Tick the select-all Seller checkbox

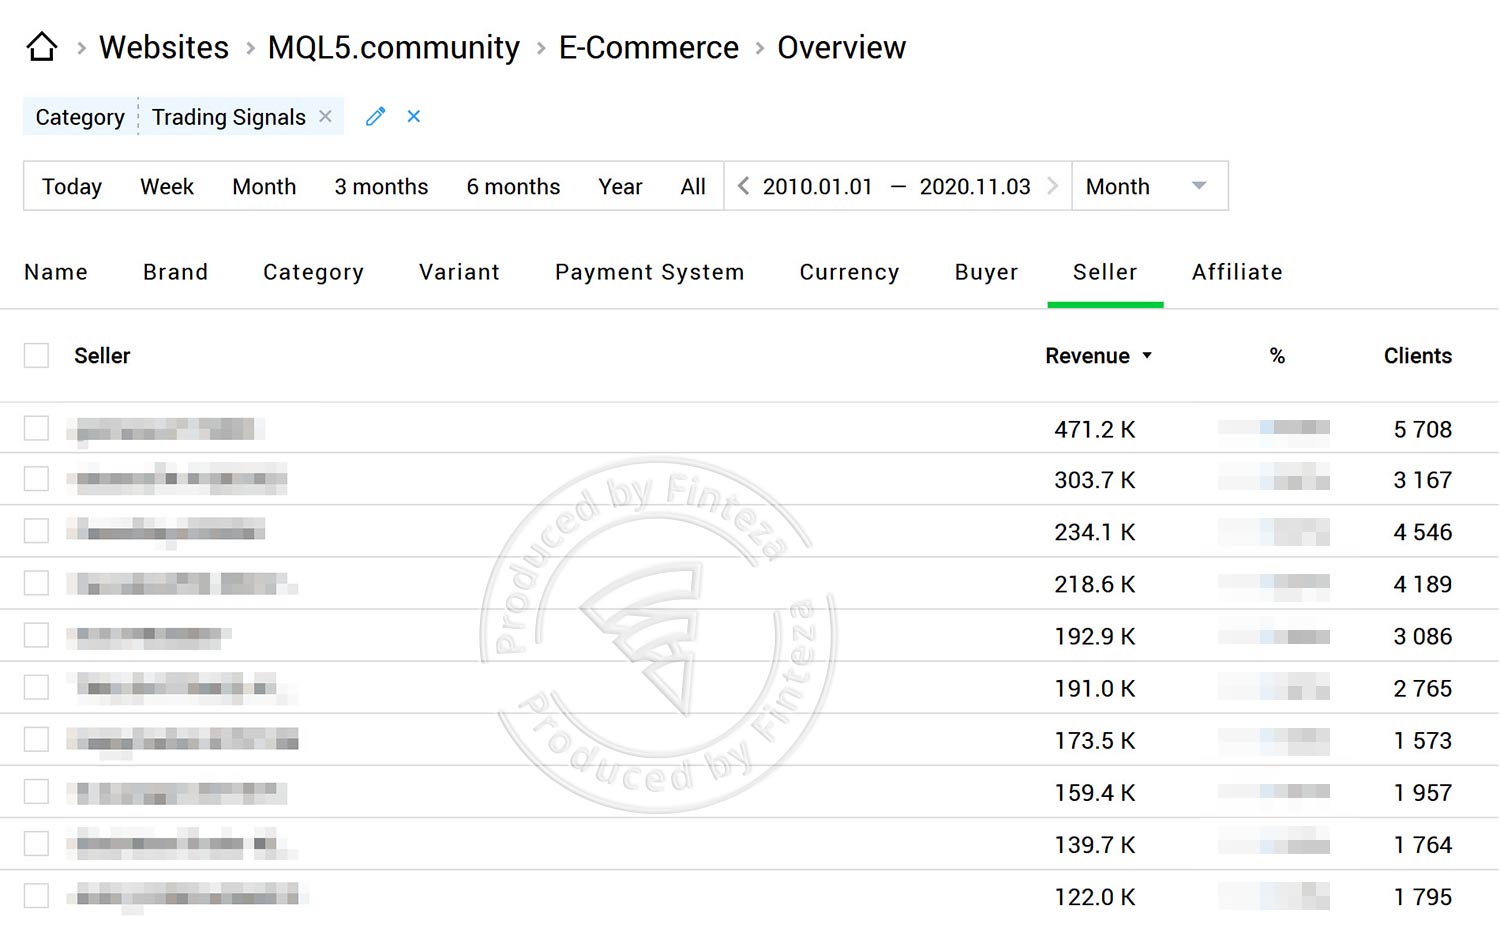click(x=37, y=356)
